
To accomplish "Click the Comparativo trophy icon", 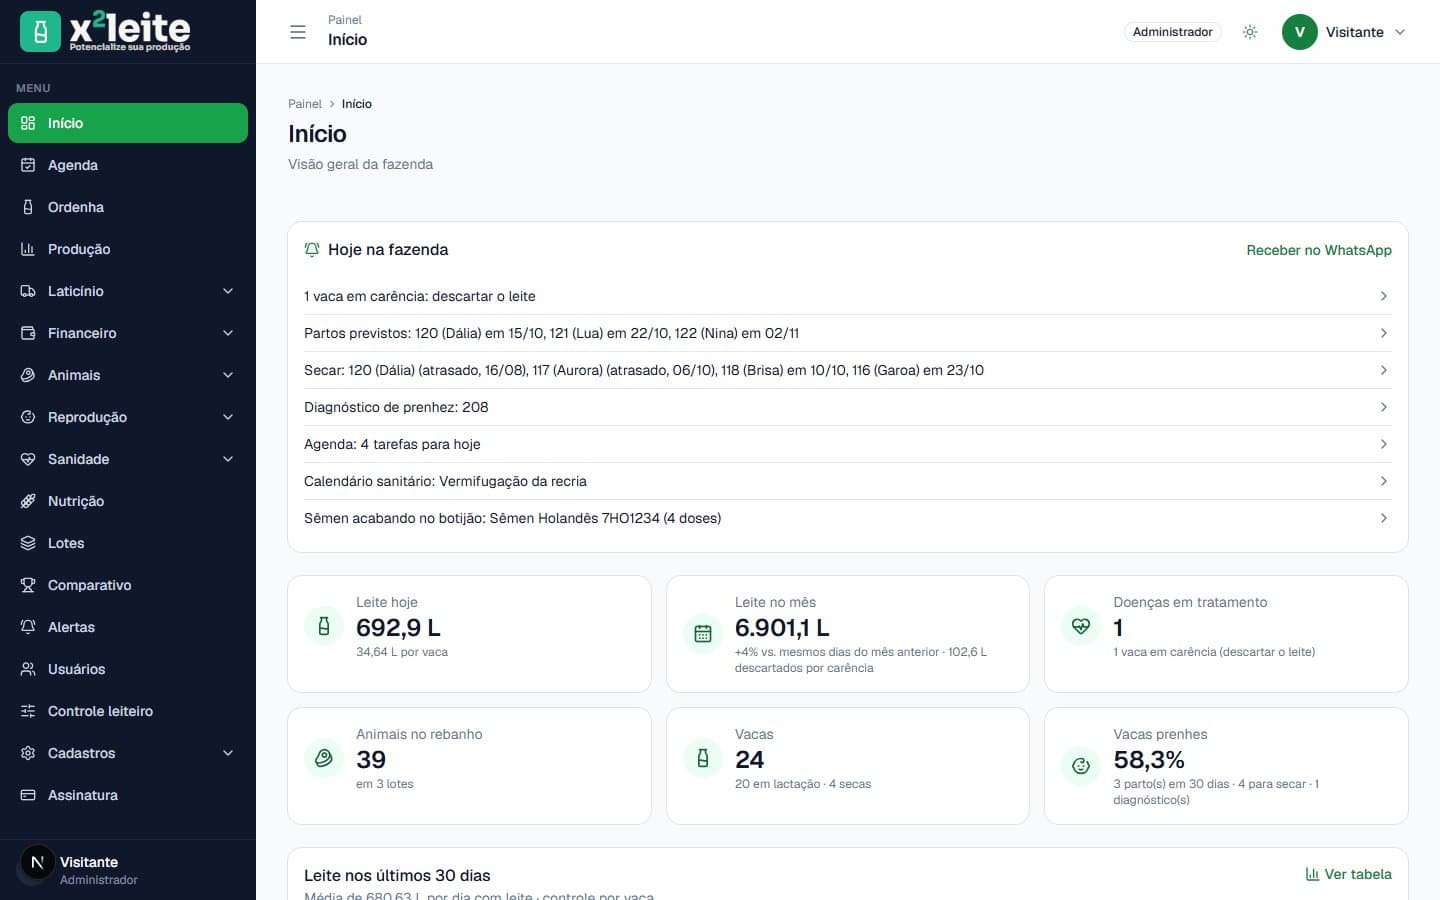I will coord(28,585).
